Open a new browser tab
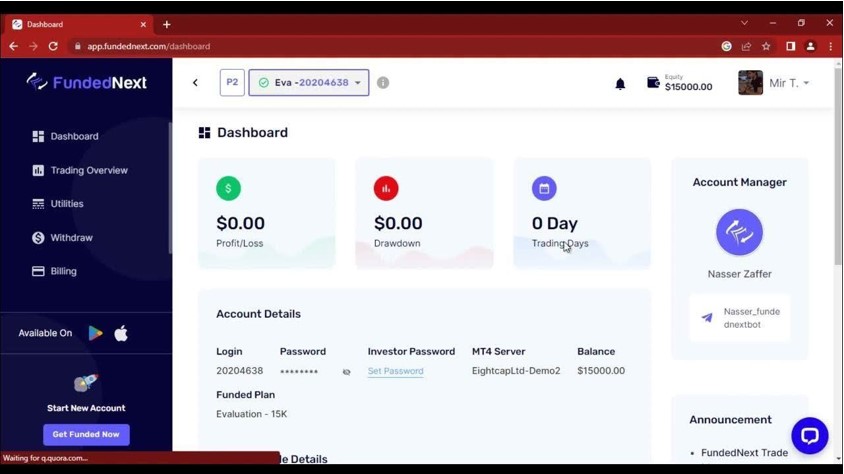Screen dimensions: 844x474 166,24
